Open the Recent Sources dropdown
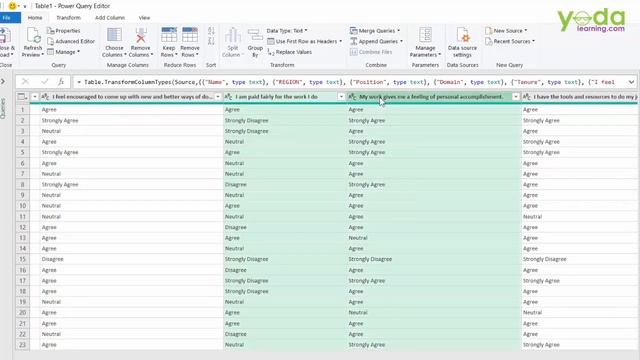The height and width of the screenshot is (360, 640). (x=510, y=41)
